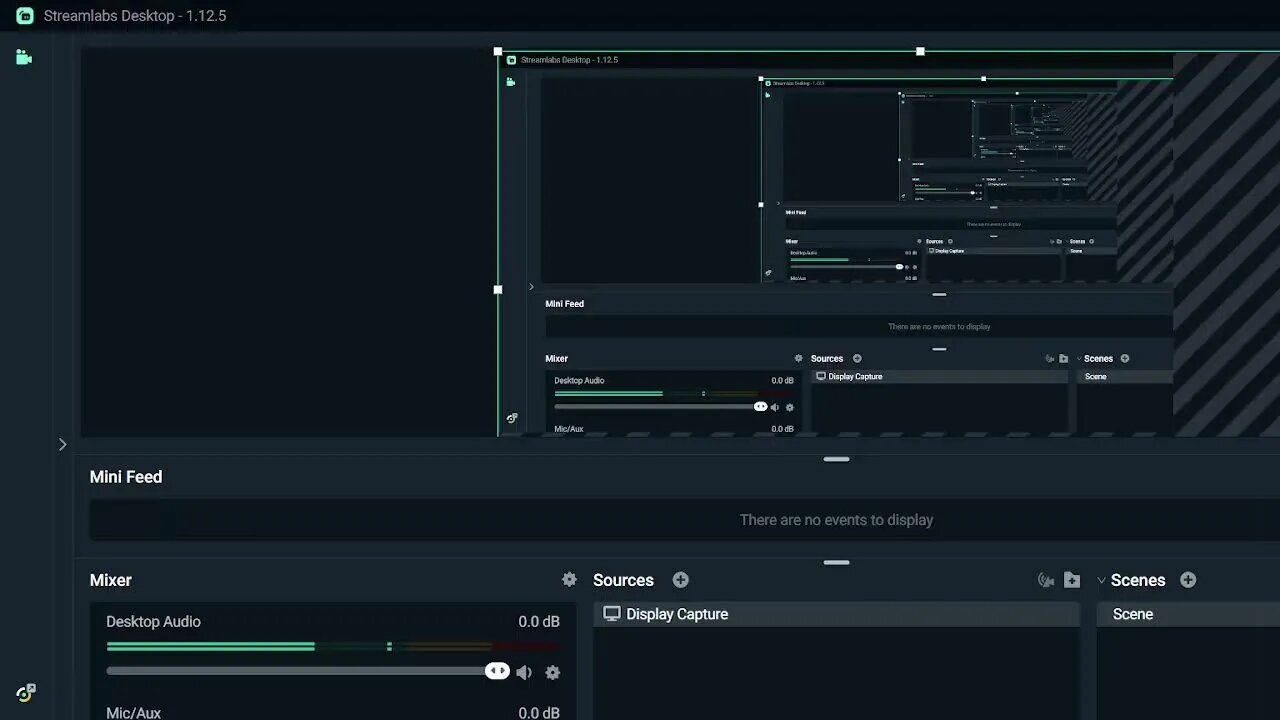Add a new scene with the plus icon
The height and width of the screenshot is (720, 1280).
click(x=1188, y=580)
